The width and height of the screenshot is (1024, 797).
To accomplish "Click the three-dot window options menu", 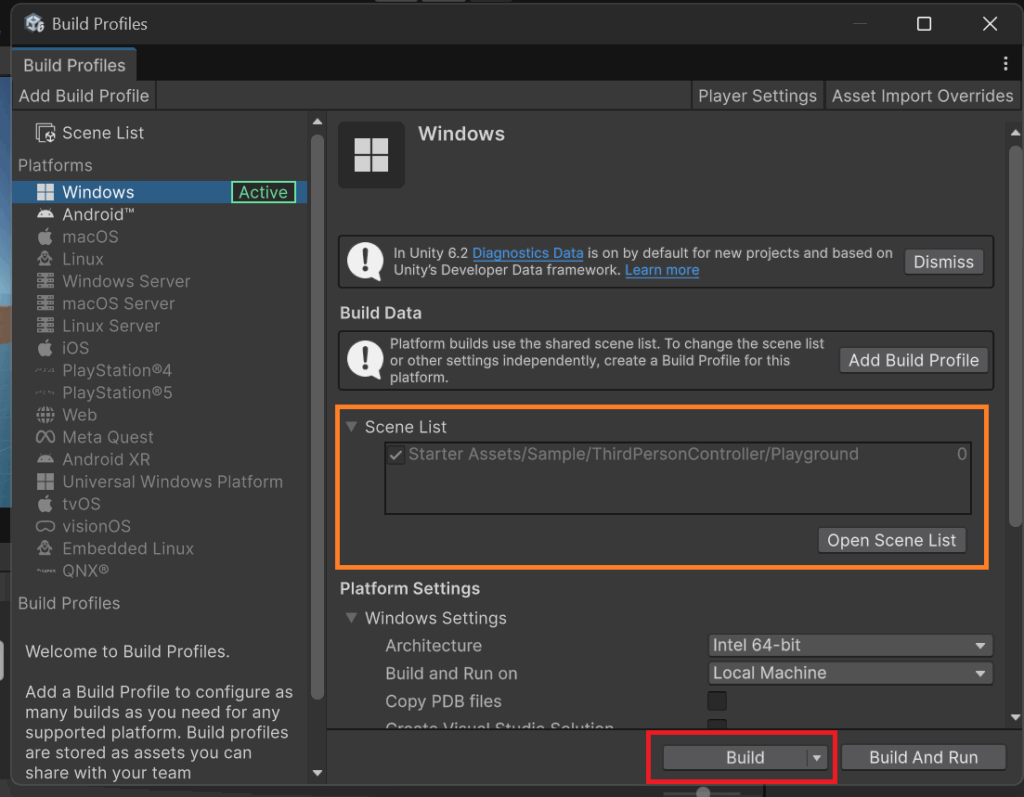I will point(1005,64).
